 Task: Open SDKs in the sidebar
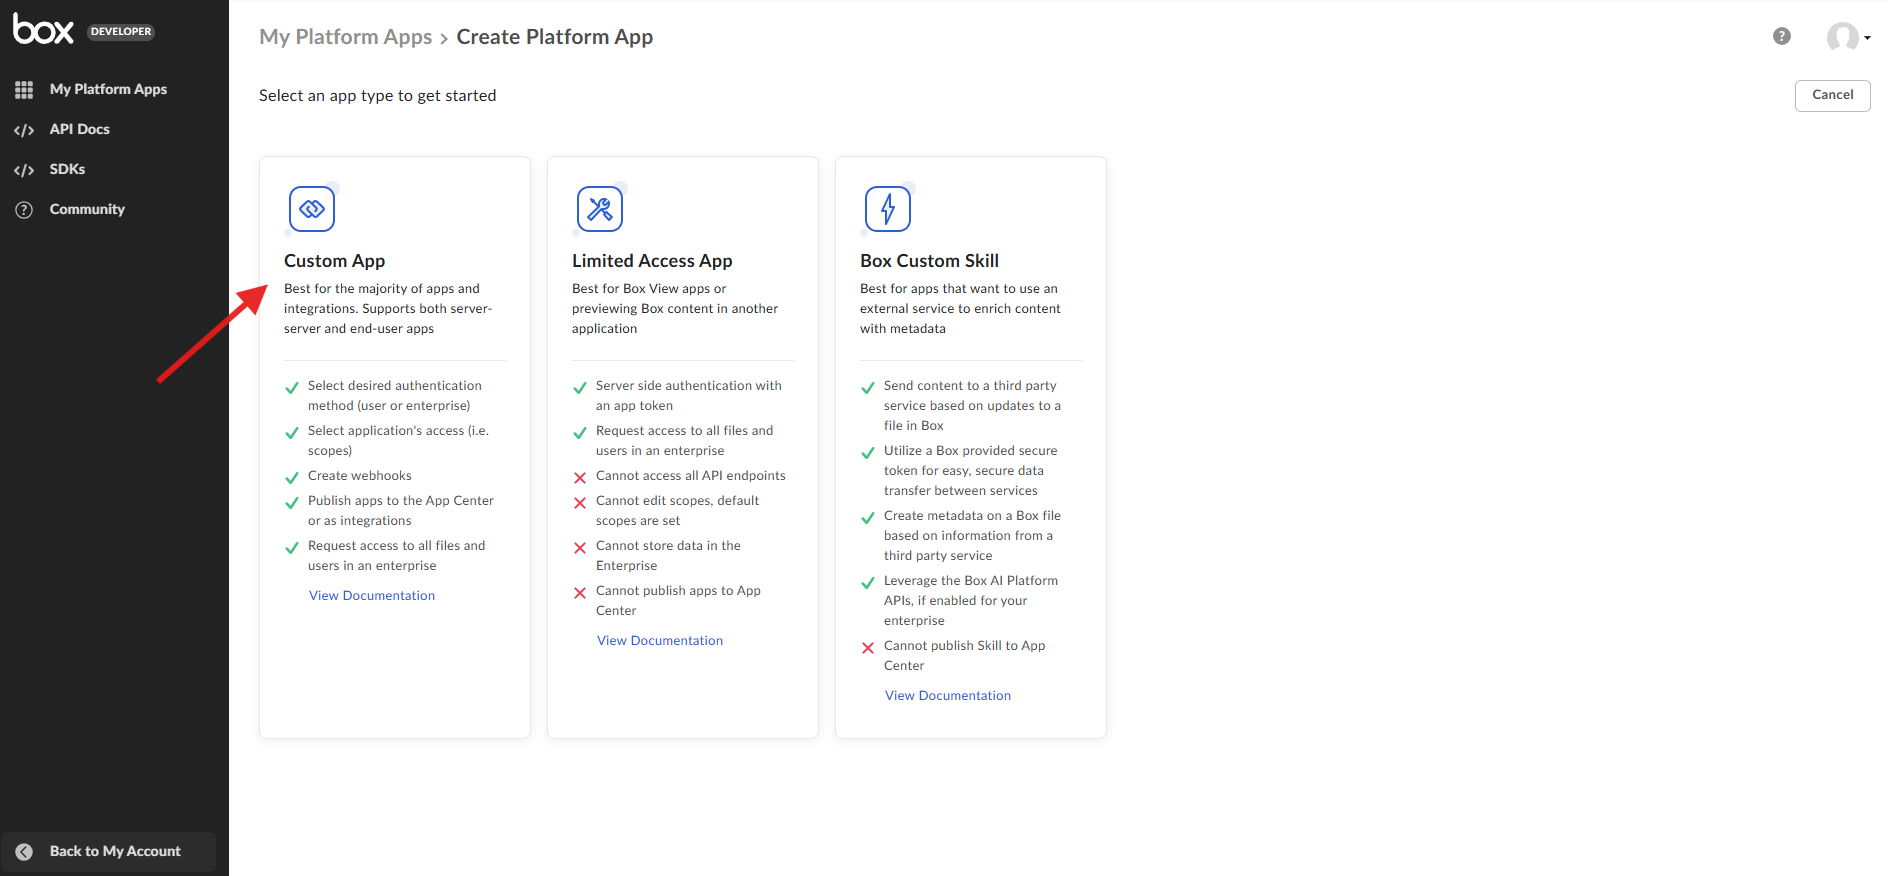[x=67, y=169]
